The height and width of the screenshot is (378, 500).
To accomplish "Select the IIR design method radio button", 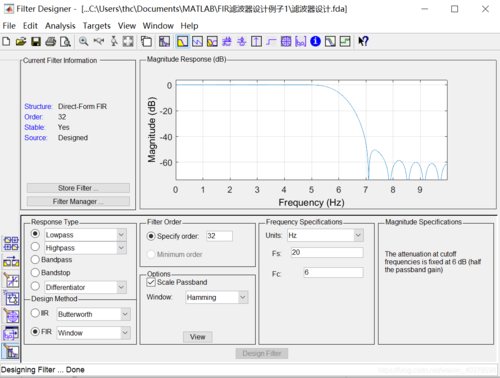I will tap(35, 313).
